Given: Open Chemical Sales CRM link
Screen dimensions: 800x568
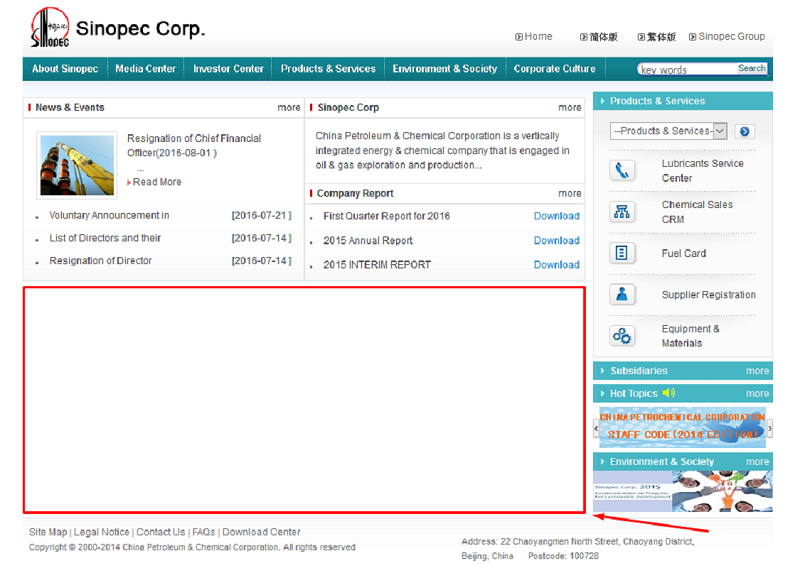Looking at the screenshot, I should coord(697,212).
